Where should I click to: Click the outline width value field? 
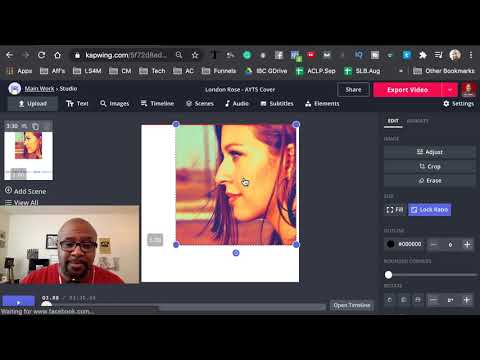(450, 244)
